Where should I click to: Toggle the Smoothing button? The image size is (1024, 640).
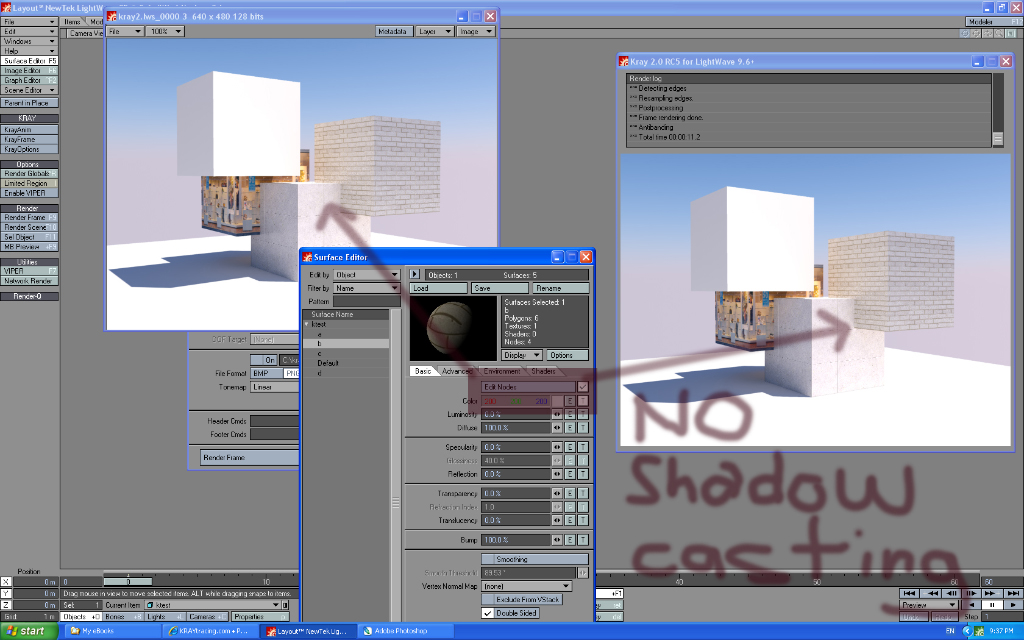[535, 560]
